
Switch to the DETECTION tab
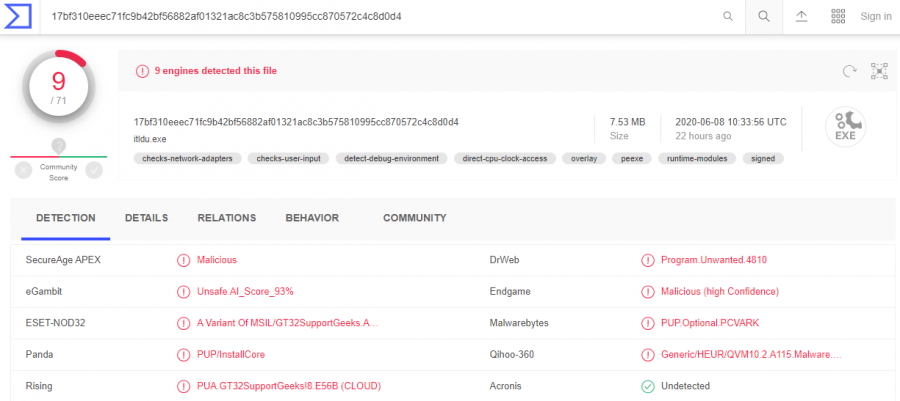coord(66,218)
